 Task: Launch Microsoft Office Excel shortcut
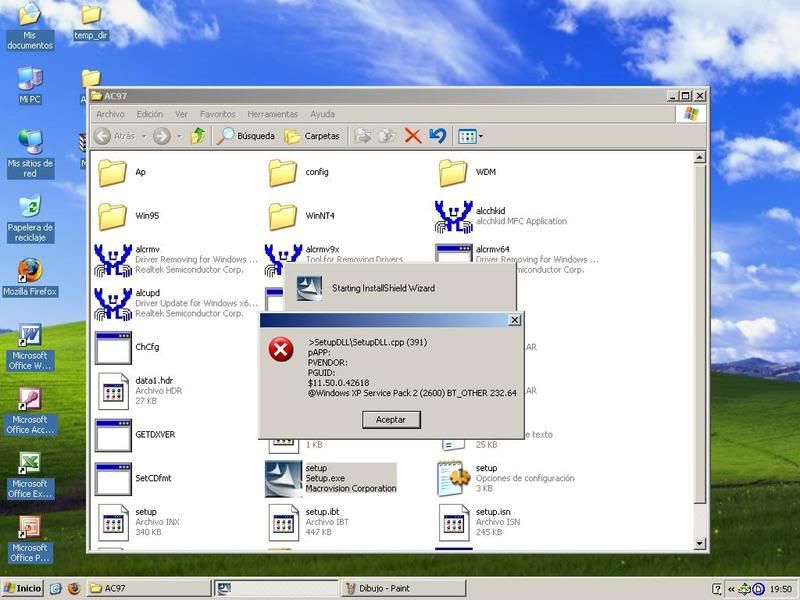click(x=30, y=476)
